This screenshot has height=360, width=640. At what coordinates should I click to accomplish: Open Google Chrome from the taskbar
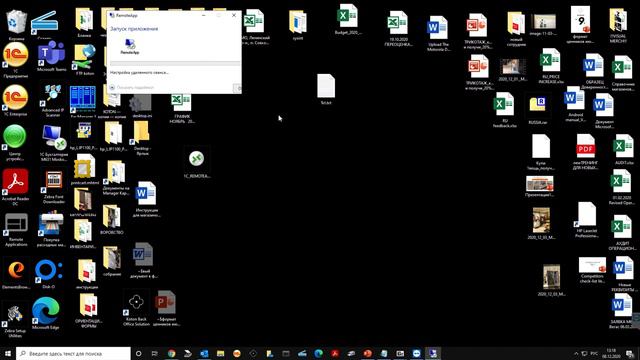pyautogui.click(x=171, y=353)
